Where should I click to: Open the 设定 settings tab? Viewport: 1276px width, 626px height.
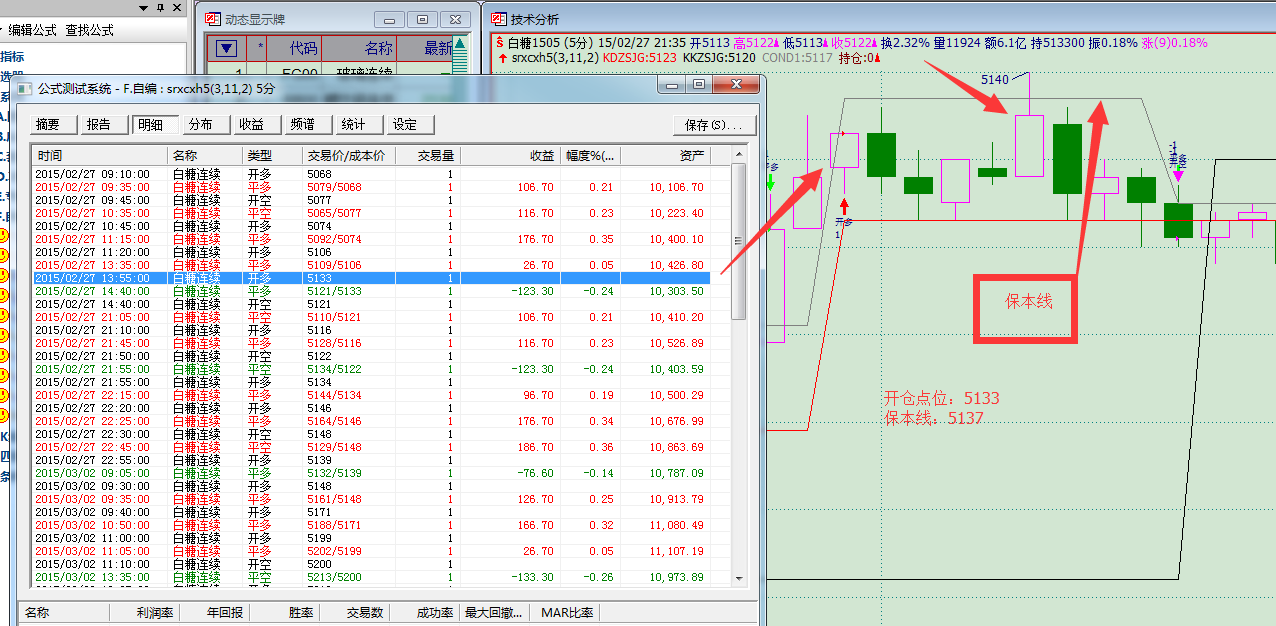click(405, 125)
